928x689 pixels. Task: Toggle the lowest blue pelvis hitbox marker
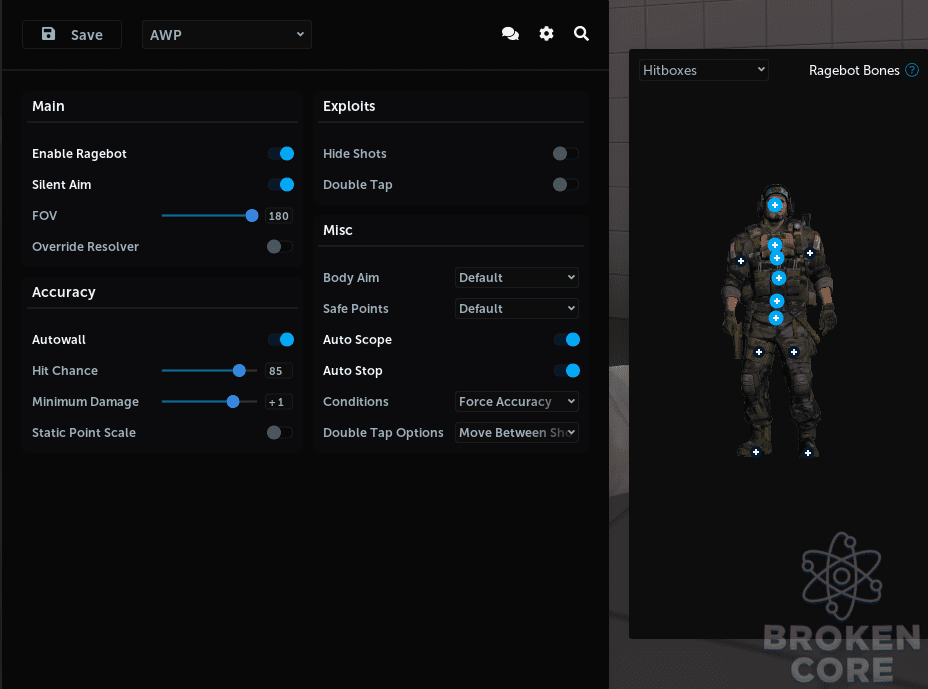point(776,318)
